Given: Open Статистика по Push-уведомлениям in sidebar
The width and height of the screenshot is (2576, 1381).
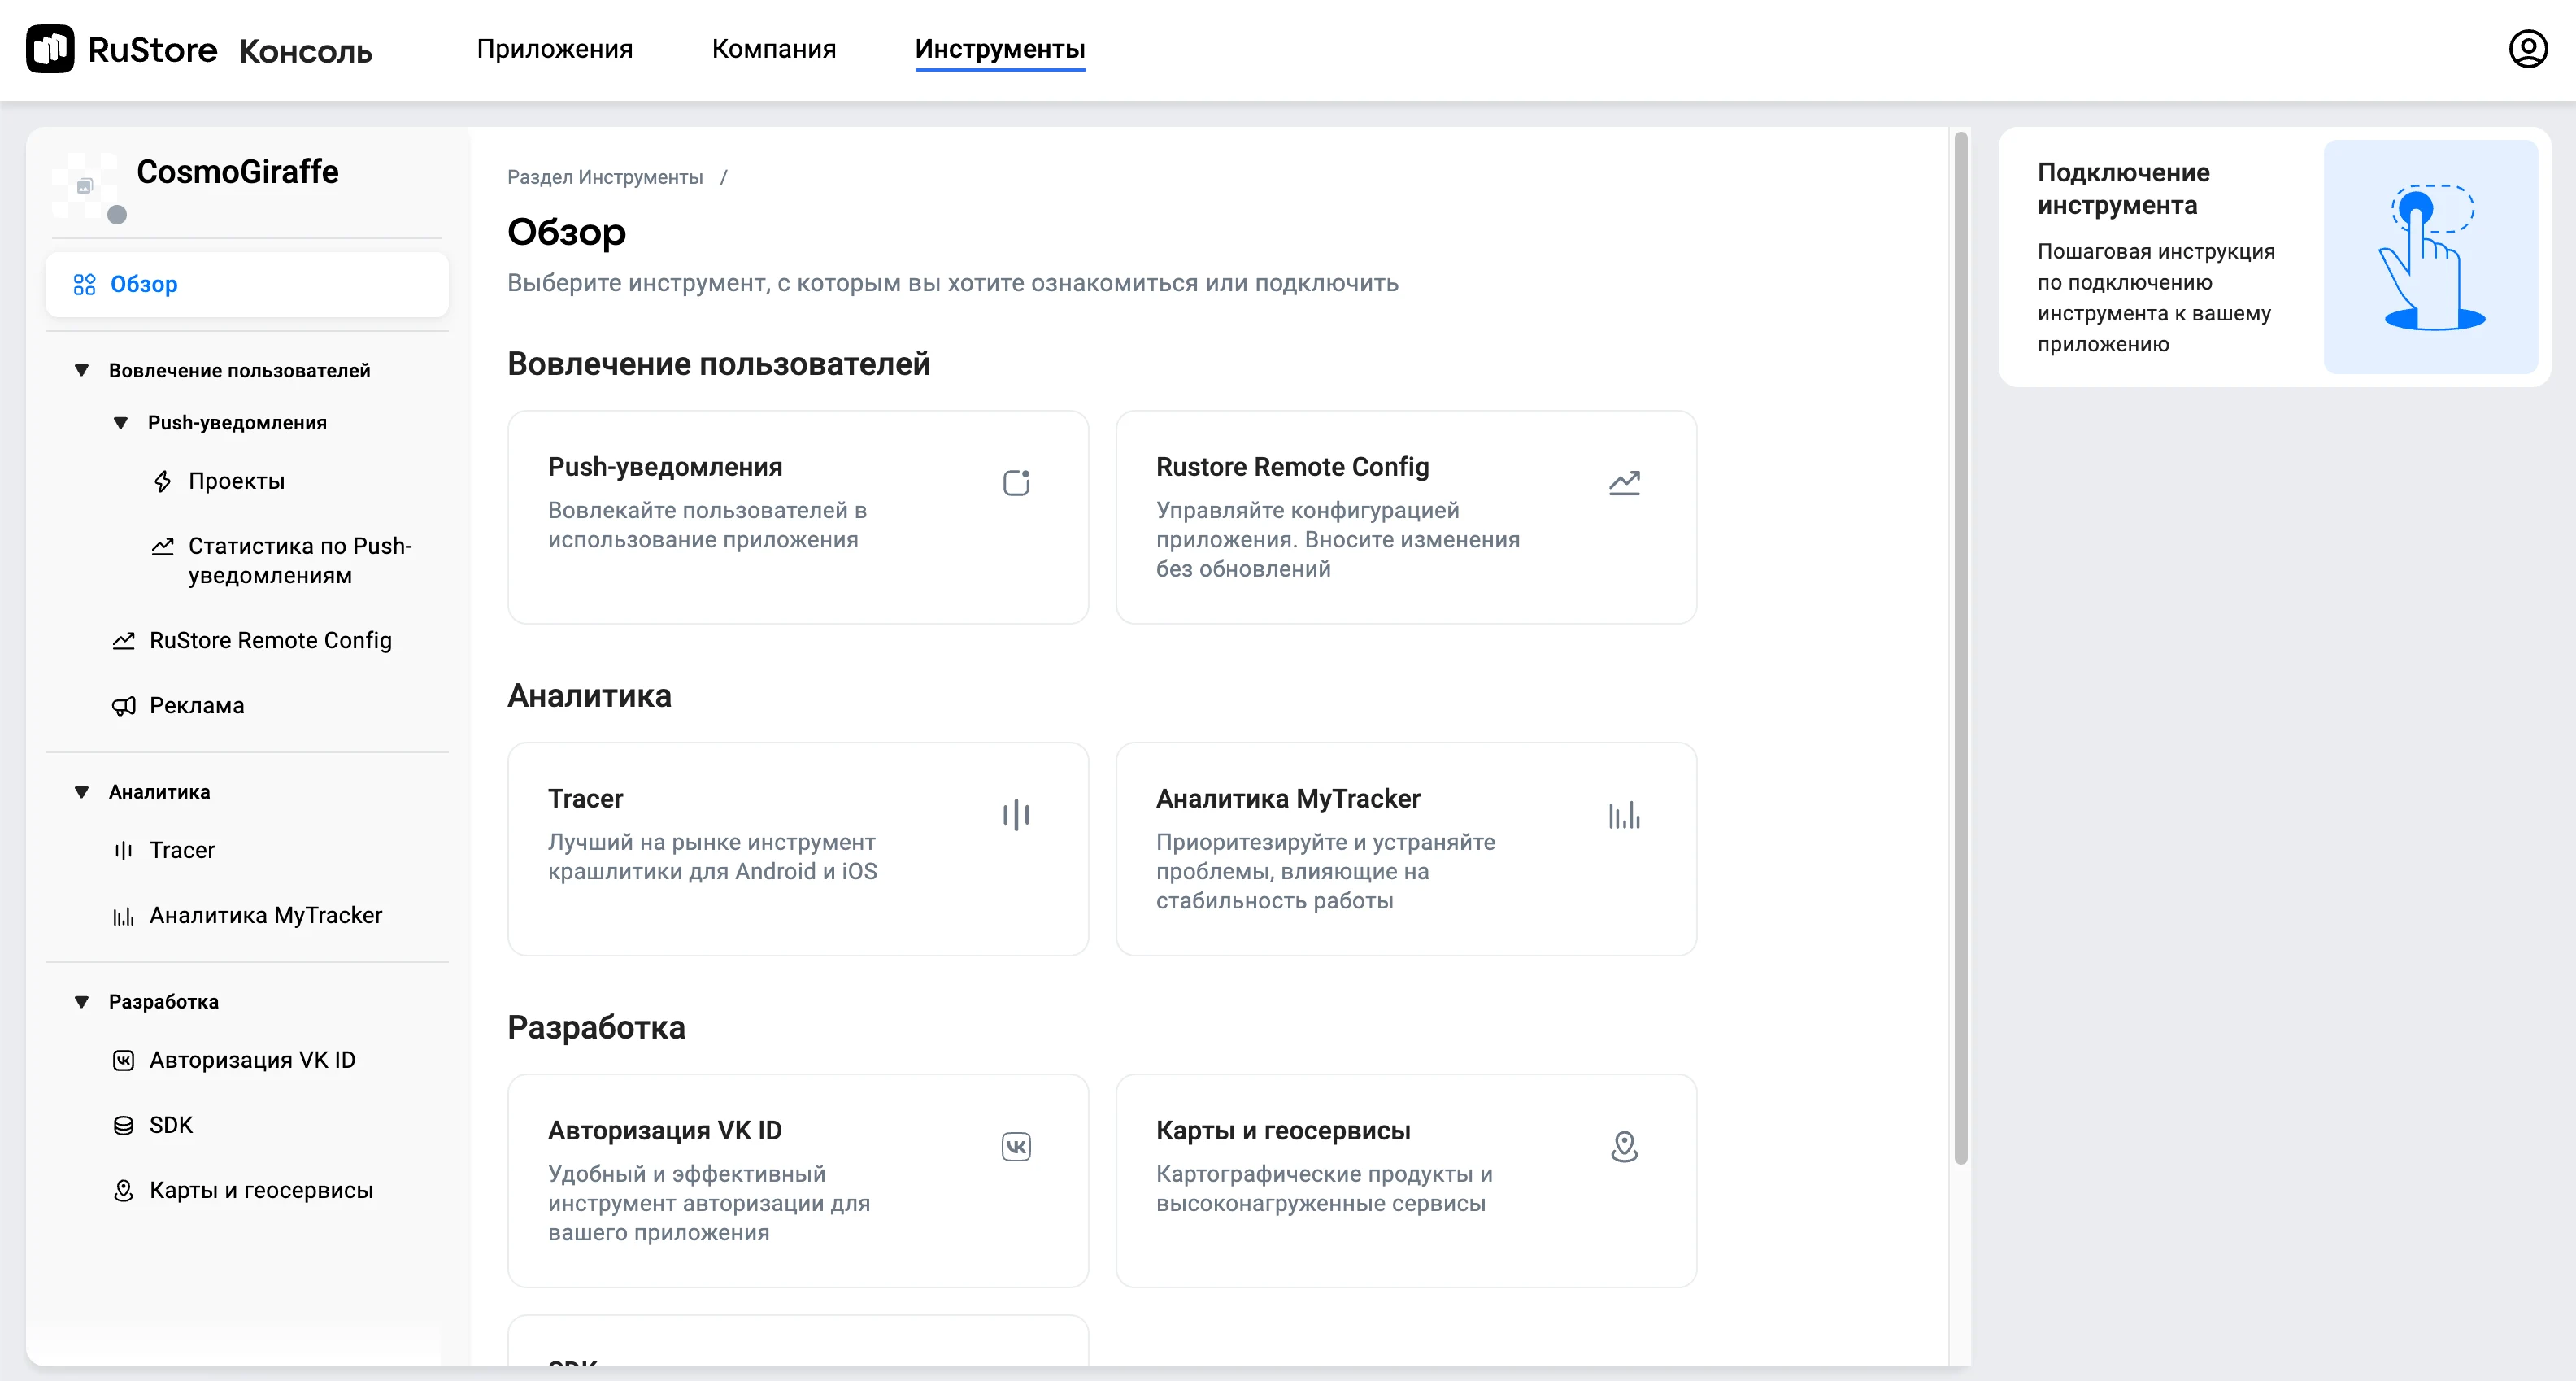Looking at the screenshot, I should pyautogui.click(x=299, y=560).
